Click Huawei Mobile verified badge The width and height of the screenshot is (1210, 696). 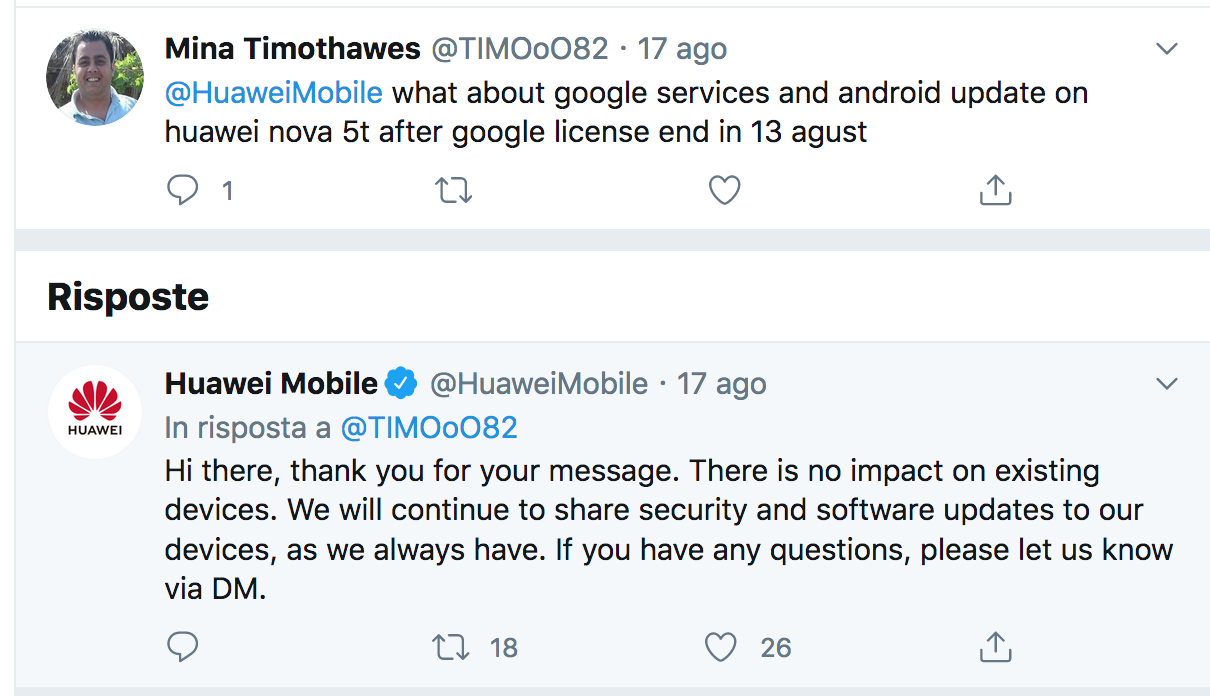(x=402, y=383)
